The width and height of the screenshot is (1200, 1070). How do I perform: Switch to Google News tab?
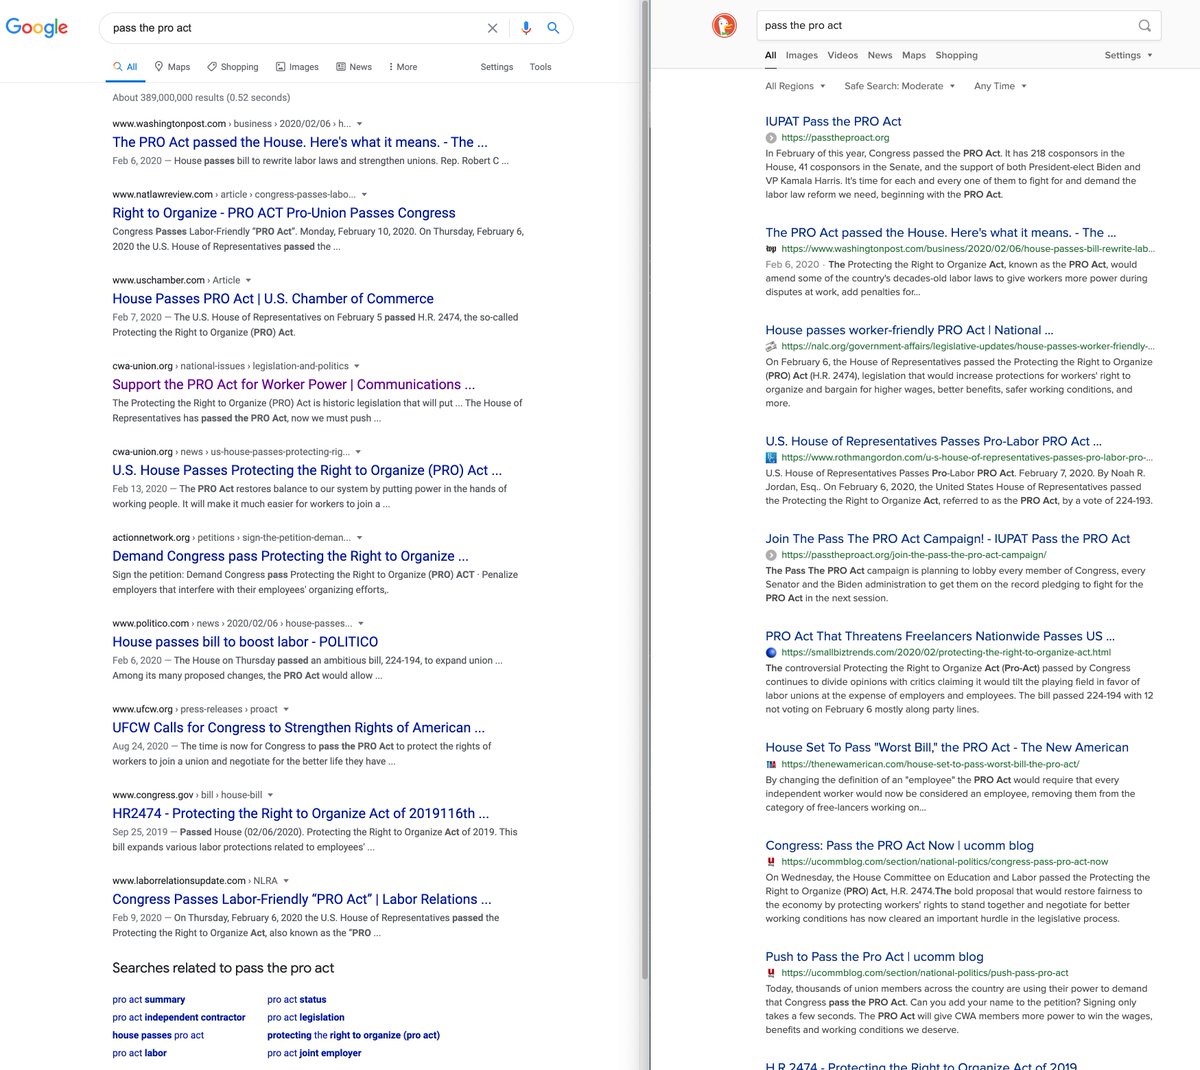[x=354, y=67]
